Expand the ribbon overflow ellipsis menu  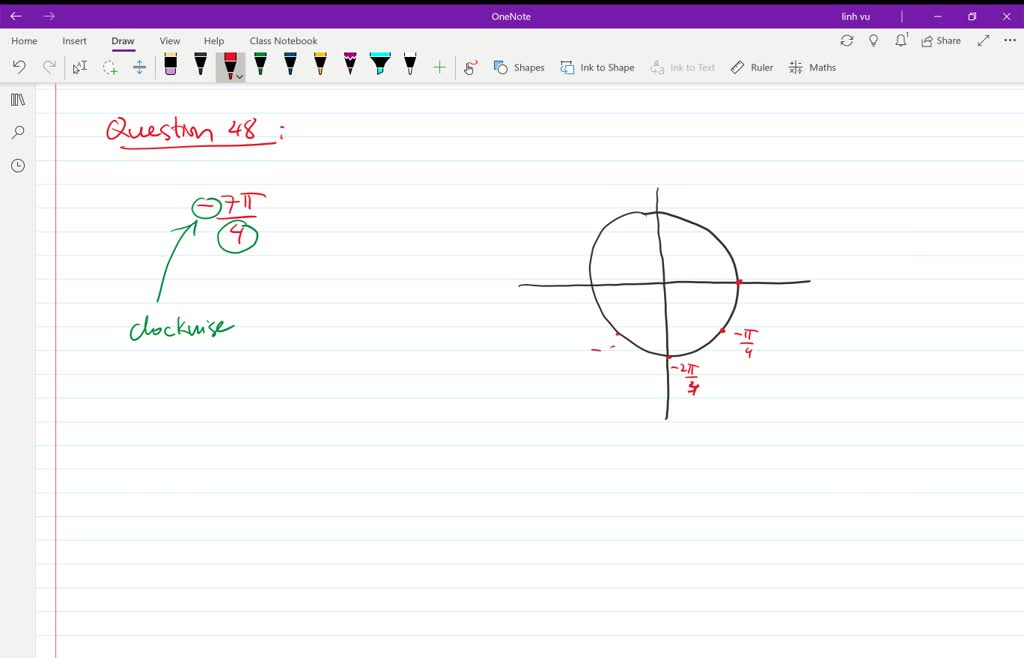[x=1009, y=40]
